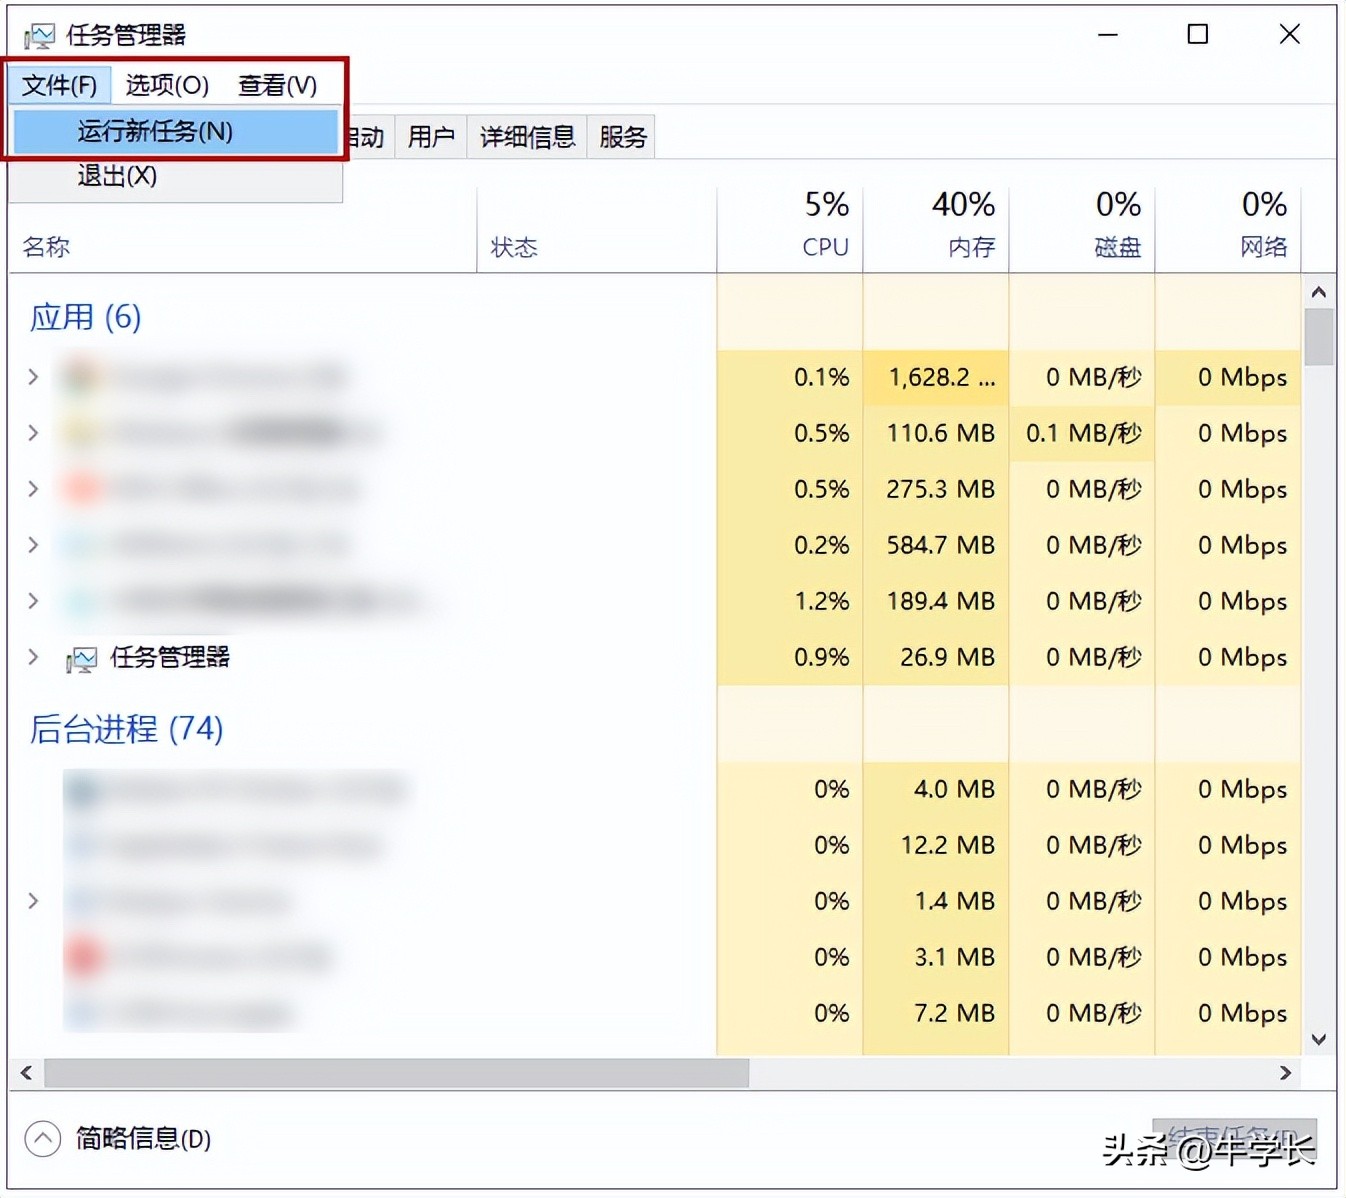
Task: Choose 退出(X) from the file menu
Action: click(176, 176)
